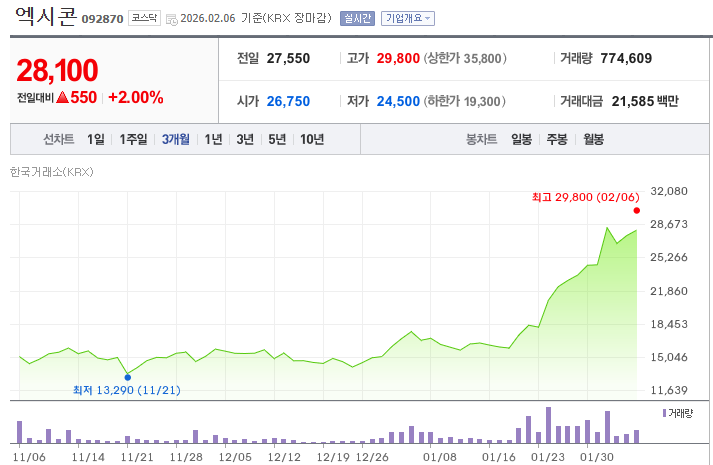Show the 일봉 daily candlestick chart
This screenshot has height=465, width=713.
522,139
